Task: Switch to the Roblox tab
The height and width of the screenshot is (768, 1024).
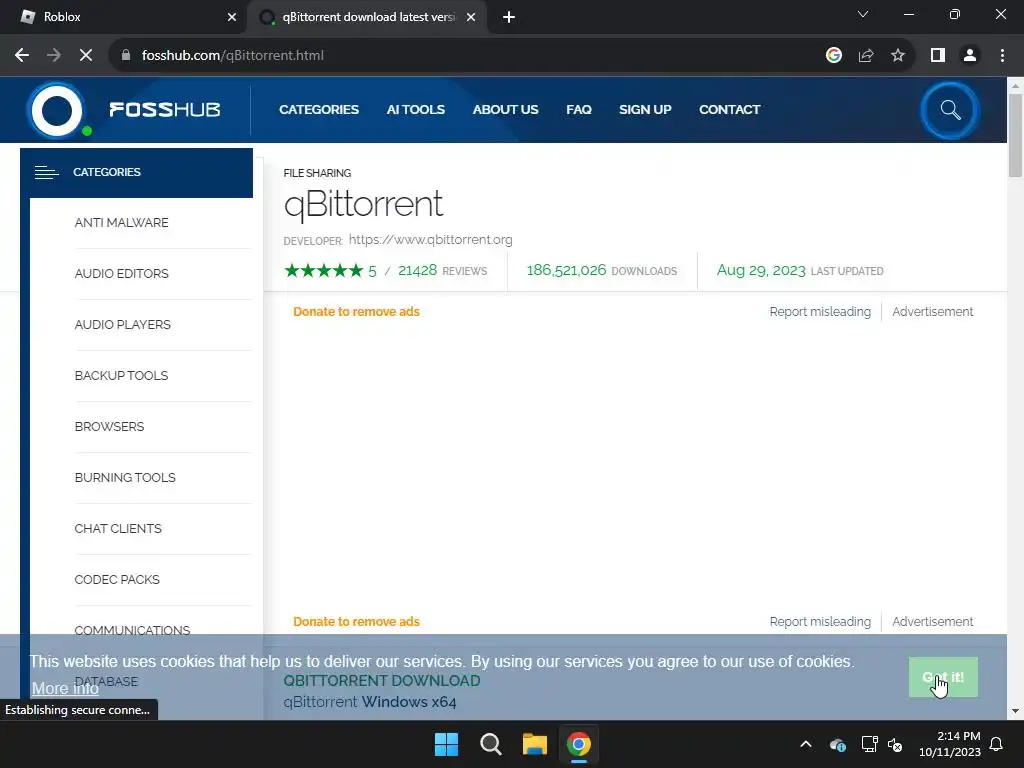Action: pyautogui.click(x=124, y=18)
